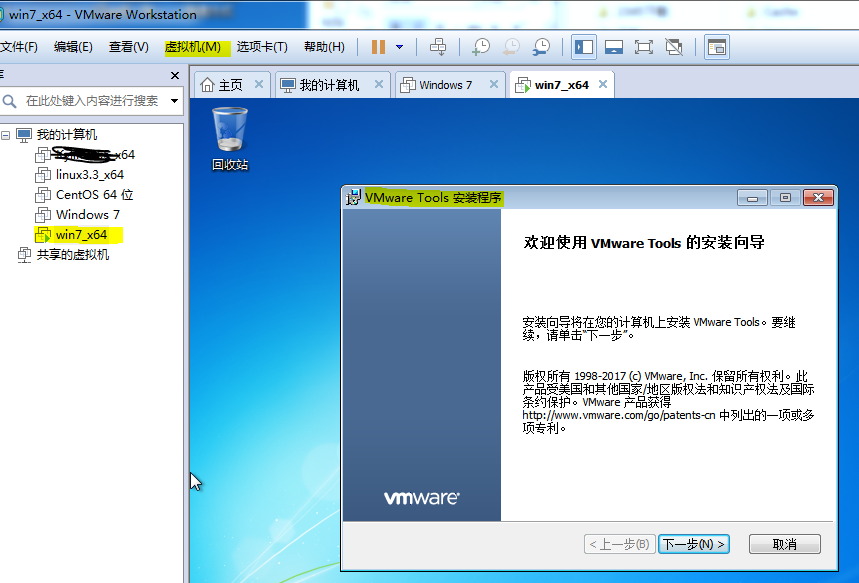Close the Windows 7 tab
Screen dimensions: 859x583
click(494, 84)
